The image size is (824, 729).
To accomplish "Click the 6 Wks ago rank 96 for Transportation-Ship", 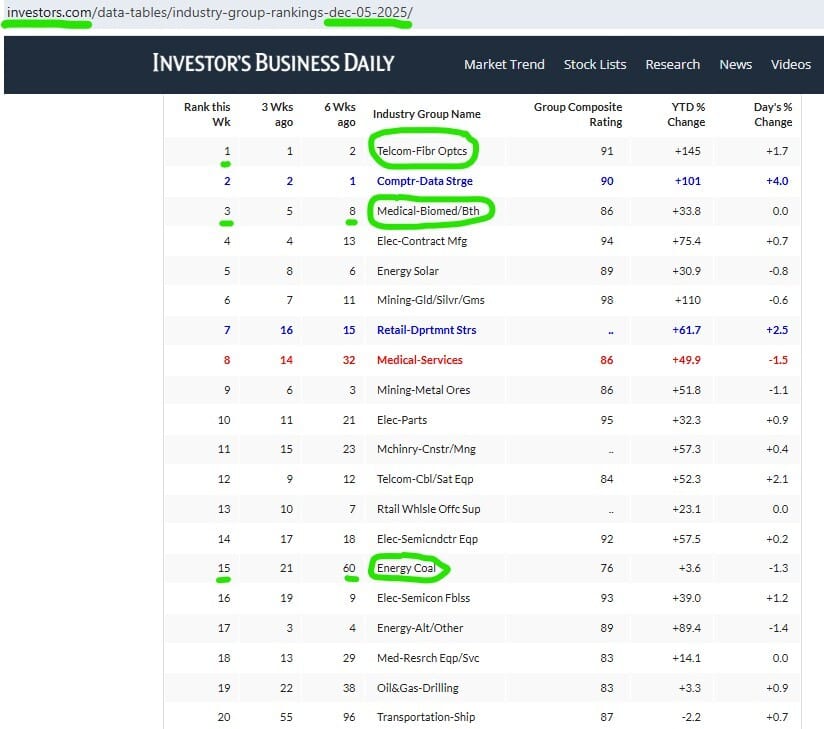I will click(x=349, y=717).
